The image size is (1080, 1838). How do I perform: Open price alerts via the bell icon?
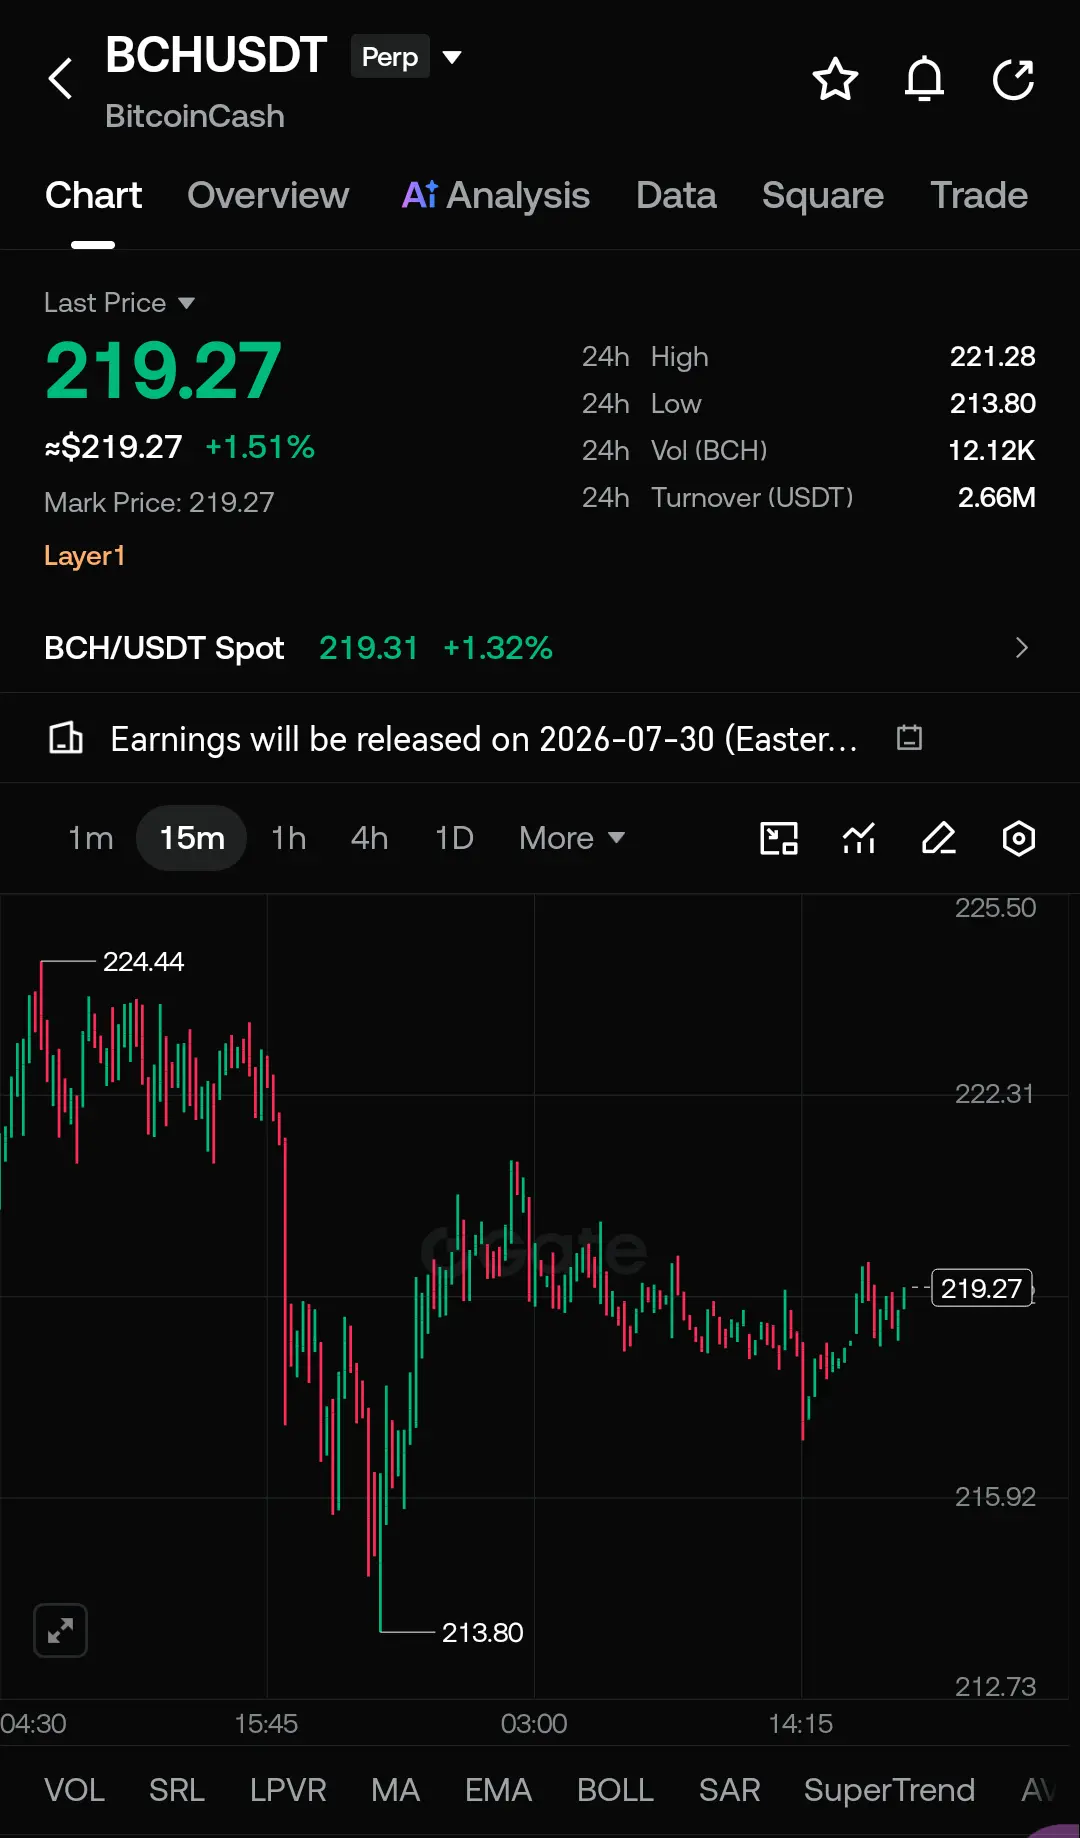[x=924, y=79]
